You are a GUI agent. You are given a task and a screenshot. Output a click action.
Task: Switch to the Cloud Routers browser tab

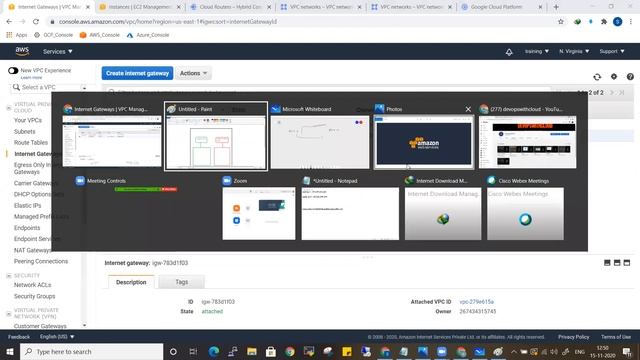click(231, 7)
